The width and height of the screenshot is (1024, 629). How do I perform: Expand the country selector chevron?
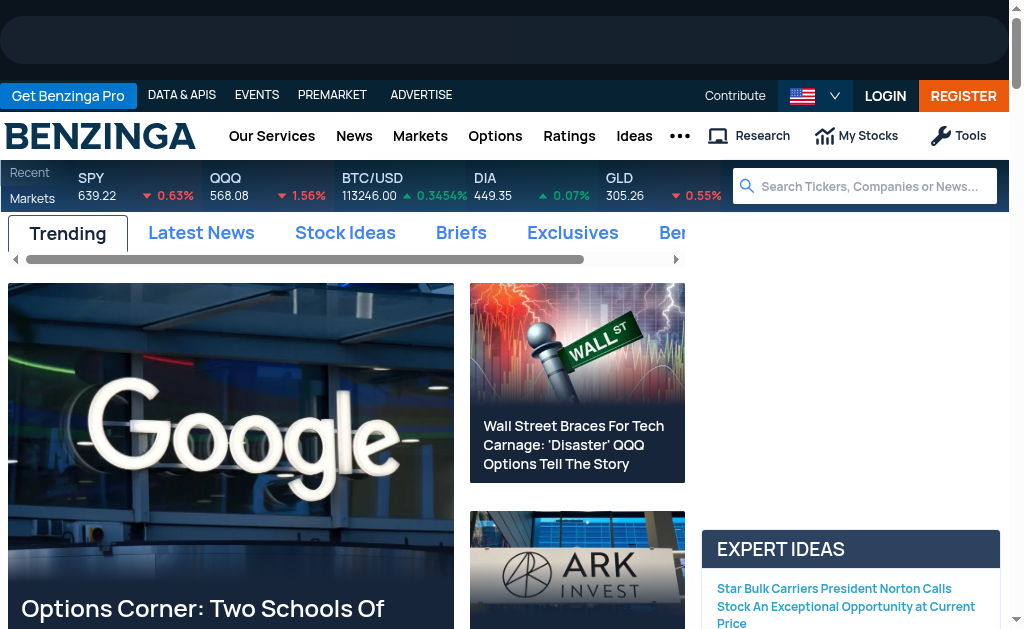click(x=835, y=96)
